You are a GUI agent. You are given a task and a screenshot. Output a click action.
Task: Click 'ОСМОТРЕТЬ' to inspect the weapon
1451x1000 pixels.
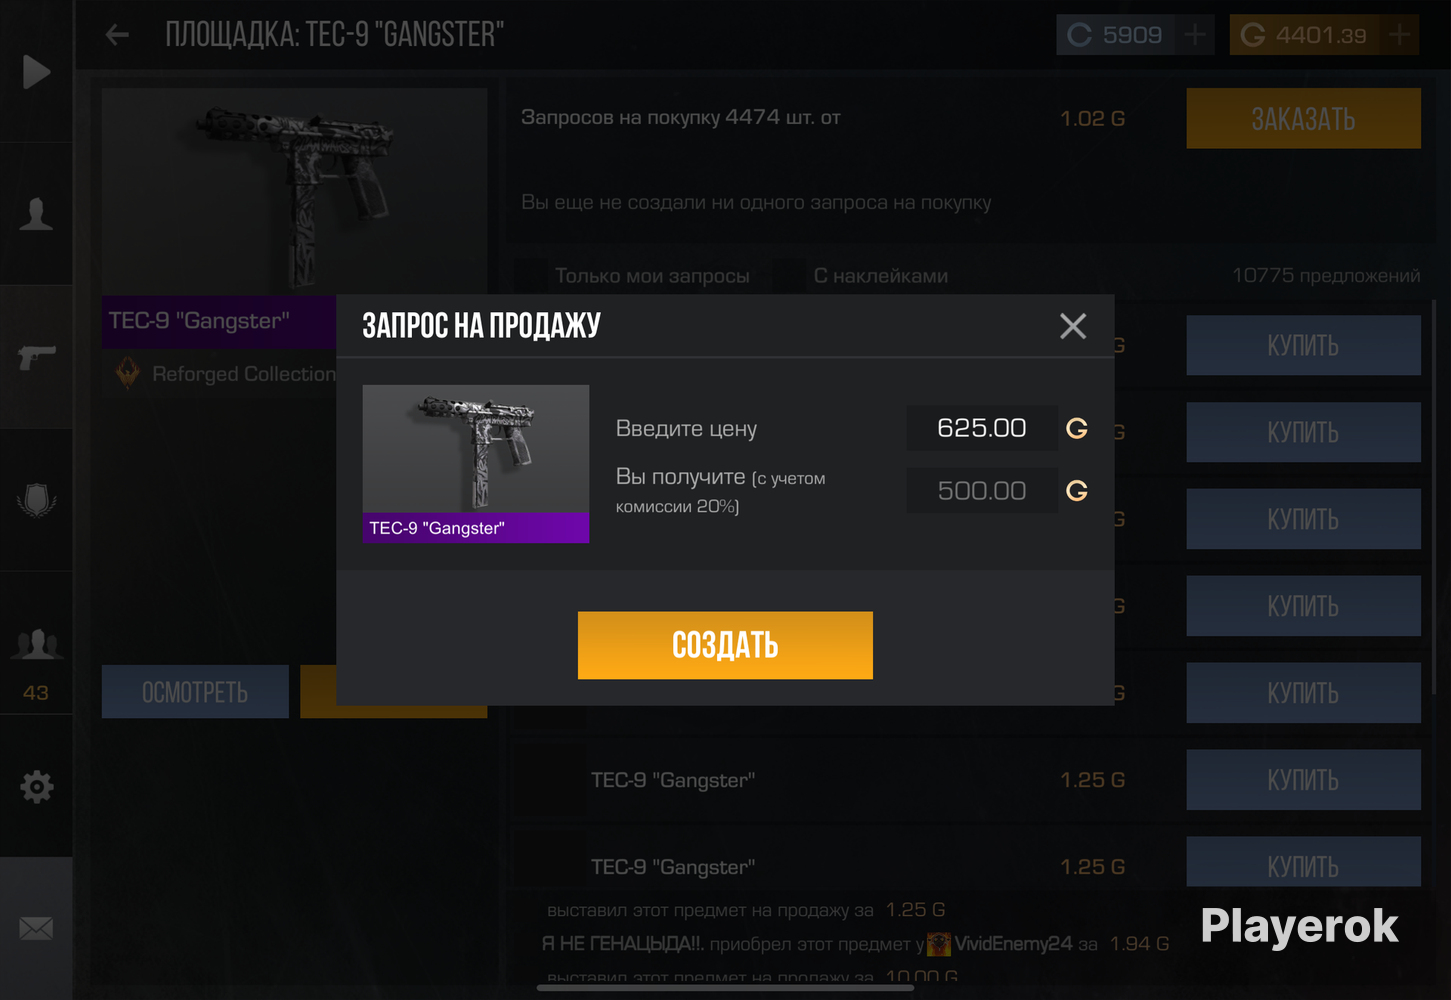pyautogui.click(x=195, y=692)
